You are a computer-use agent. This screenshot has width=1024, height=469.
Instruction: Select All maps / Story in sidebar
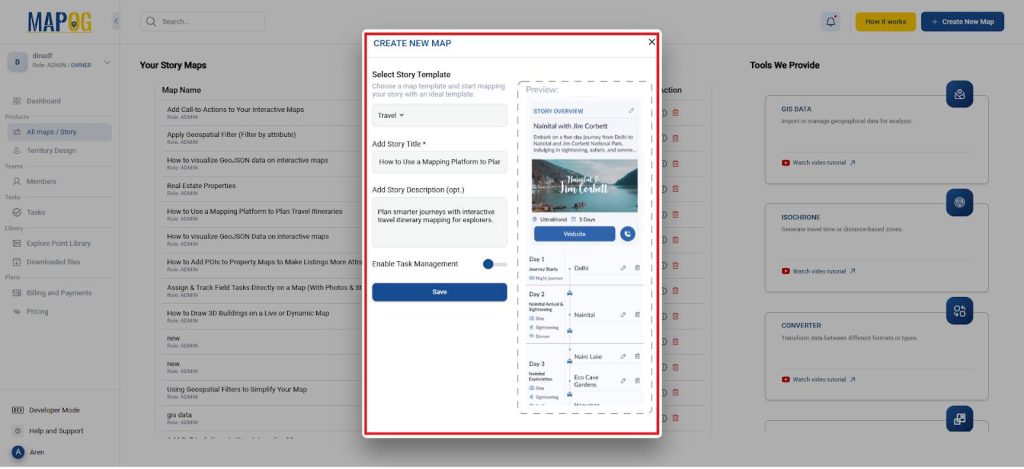(59, 132)
